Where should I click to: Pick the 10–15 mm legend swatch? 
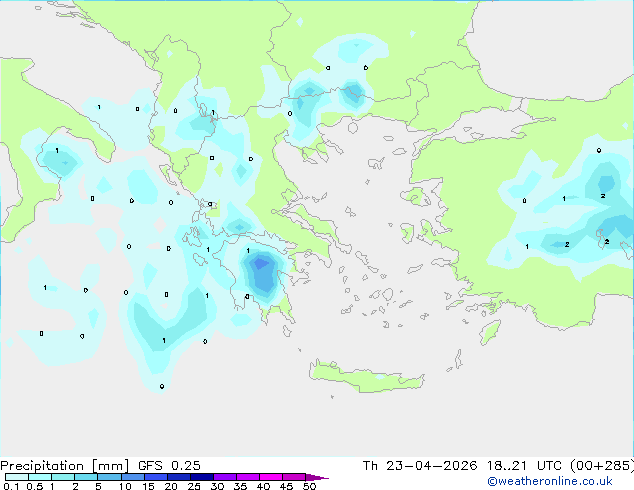[132, 477]
